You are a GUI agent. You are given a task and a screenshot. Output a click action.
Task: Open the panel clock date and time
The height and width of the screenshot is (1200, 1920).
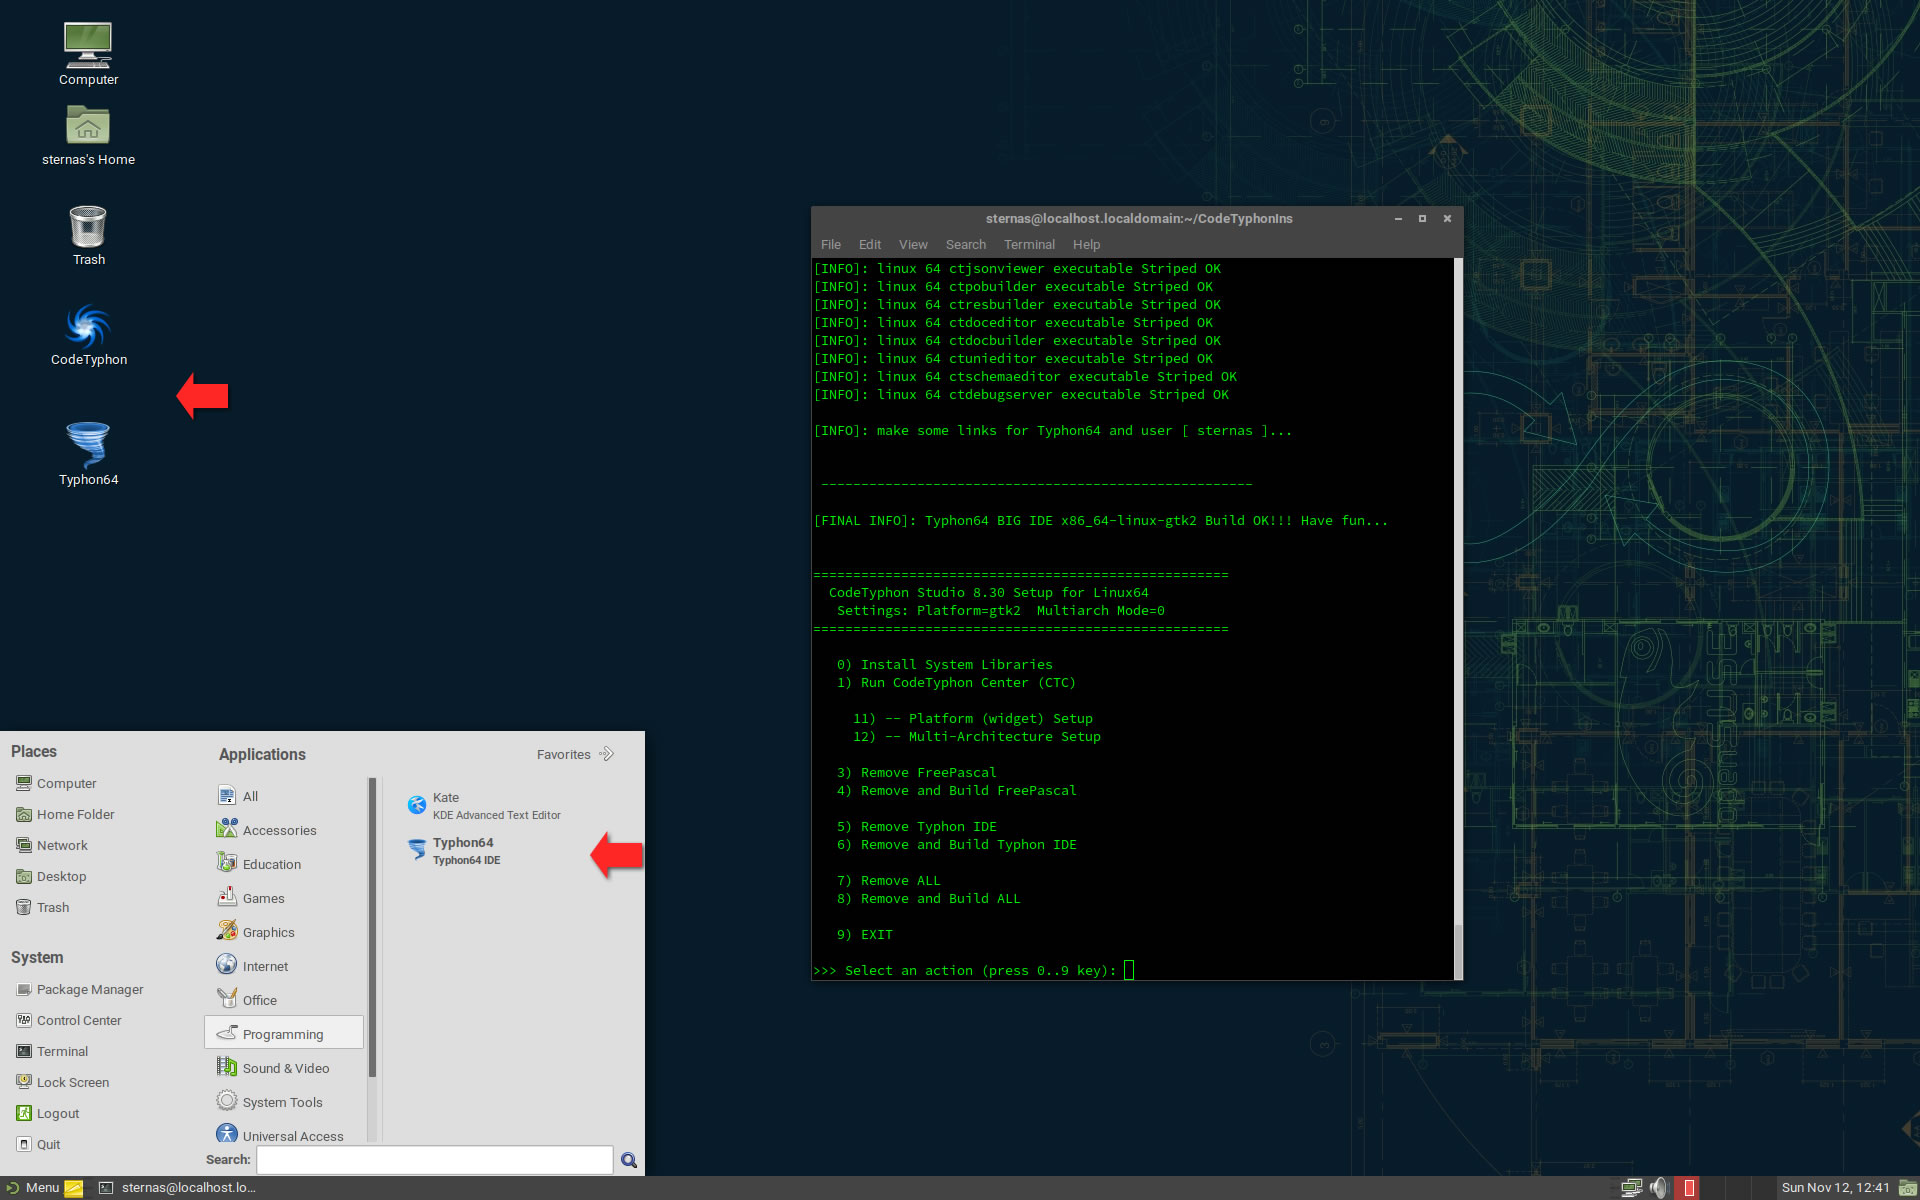[x=1835, y=1188]
